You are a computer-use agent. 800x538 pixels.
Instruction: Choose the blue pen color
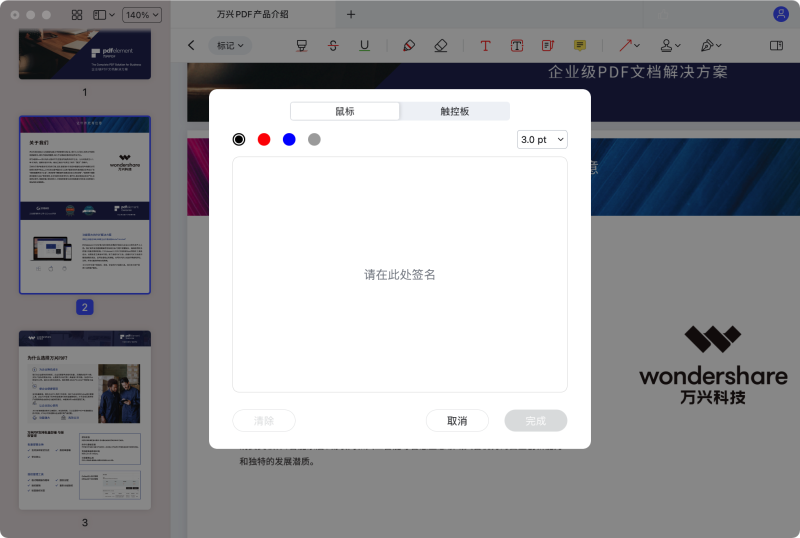tap(289, 140)
